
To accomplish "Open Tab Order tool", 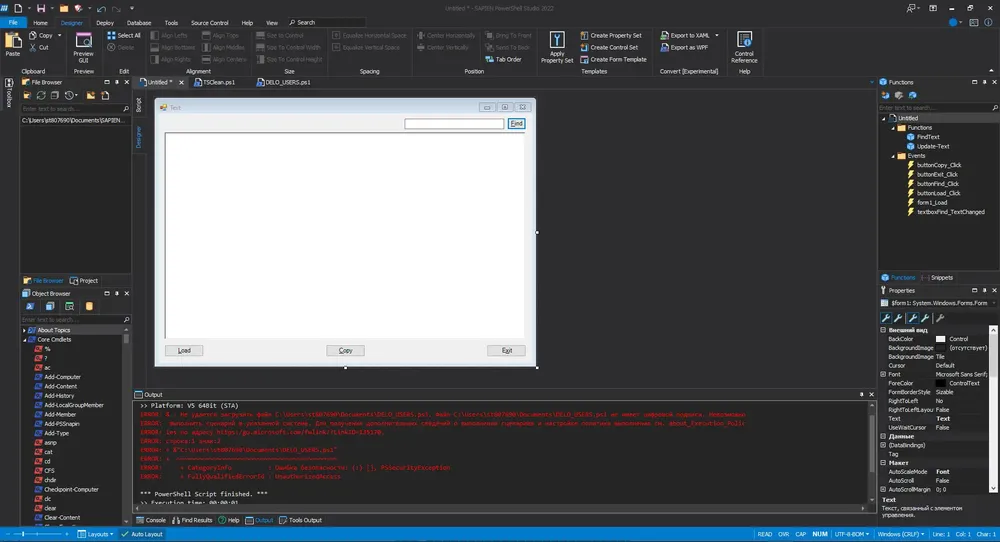I will click(503, 59).
